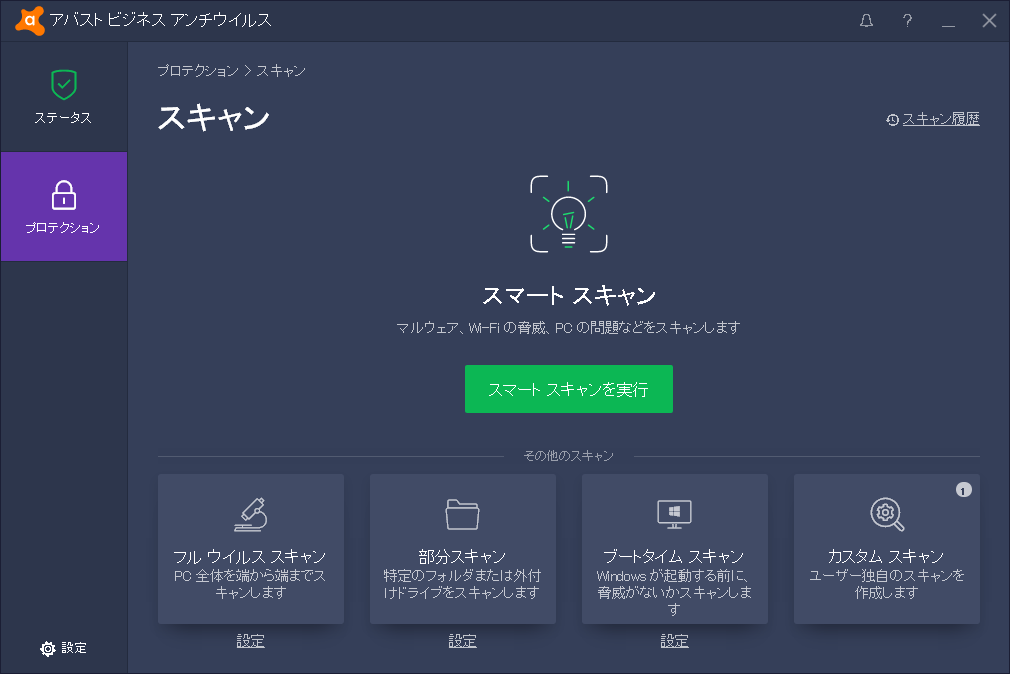Click the custom scan description ユーザー独自のスキャン

pos(887,584)
